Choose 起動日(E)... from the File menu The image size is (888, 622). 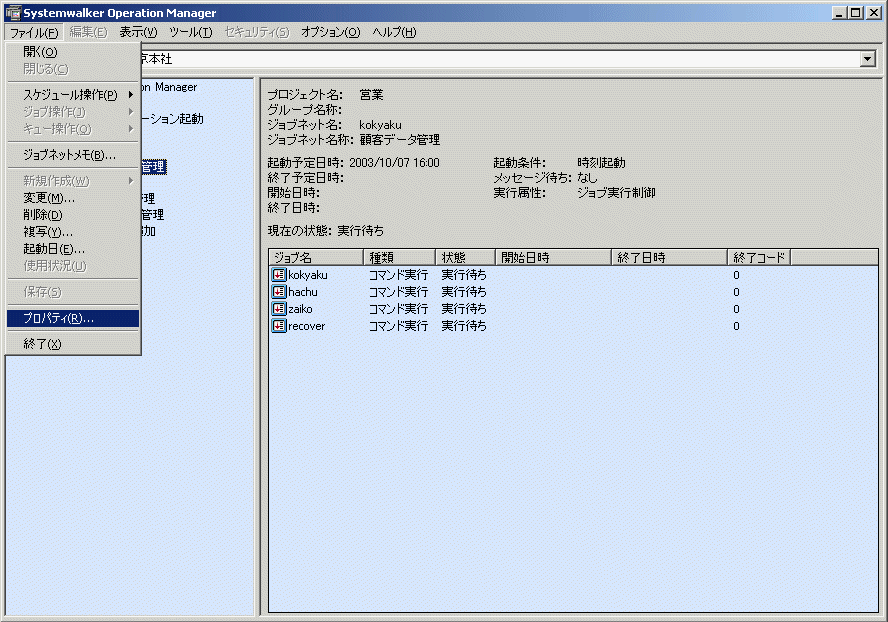click(x=72, y=249)
